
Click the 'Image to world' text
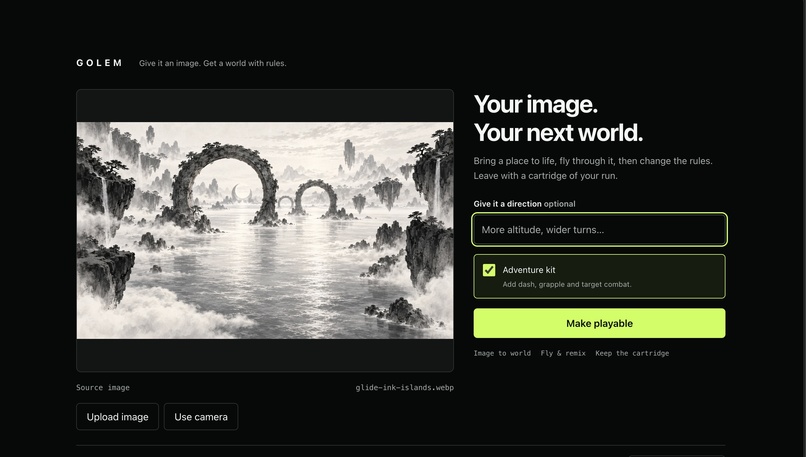(x=502, y=353)
